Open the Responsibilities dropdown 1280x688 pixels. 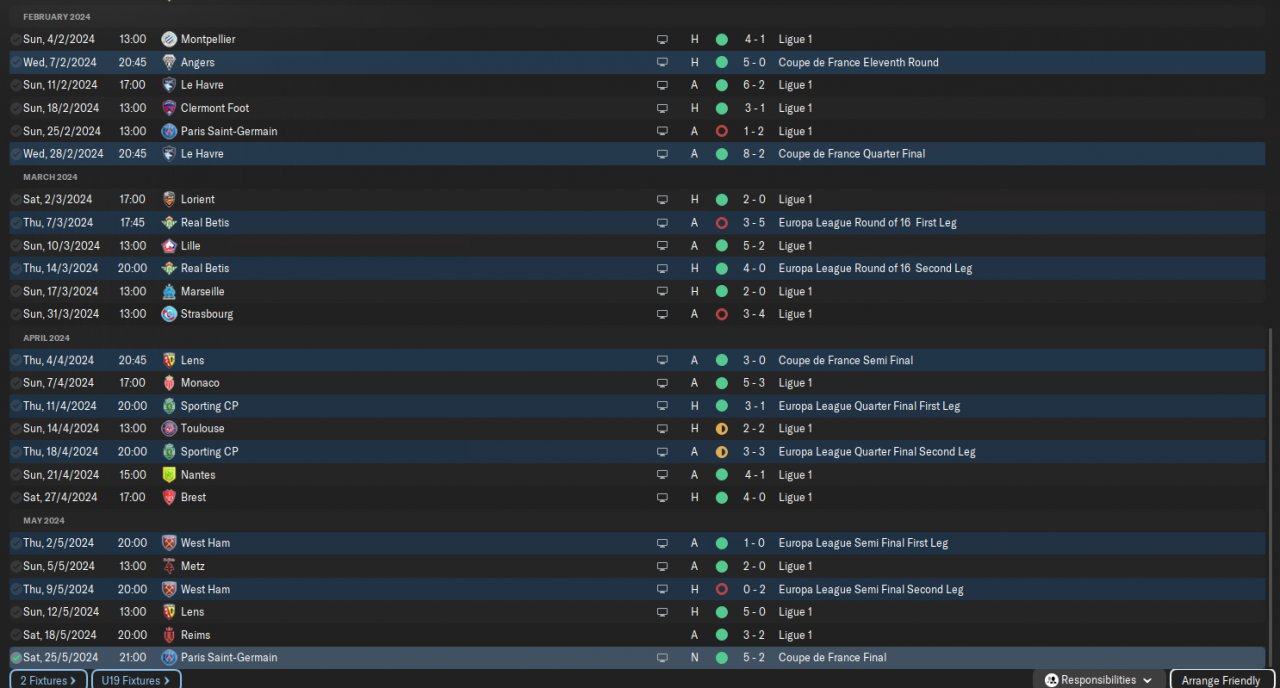(1098, 680)
